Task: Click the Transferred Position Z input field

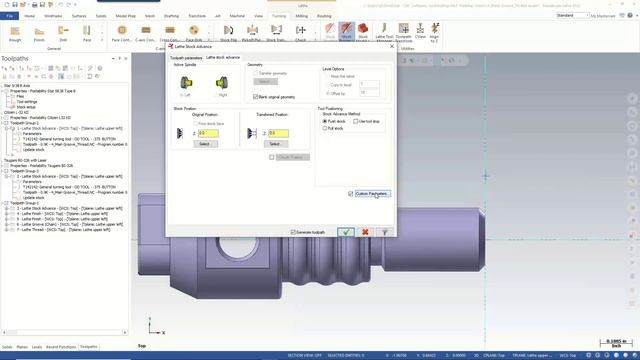Action: (278, 133)
